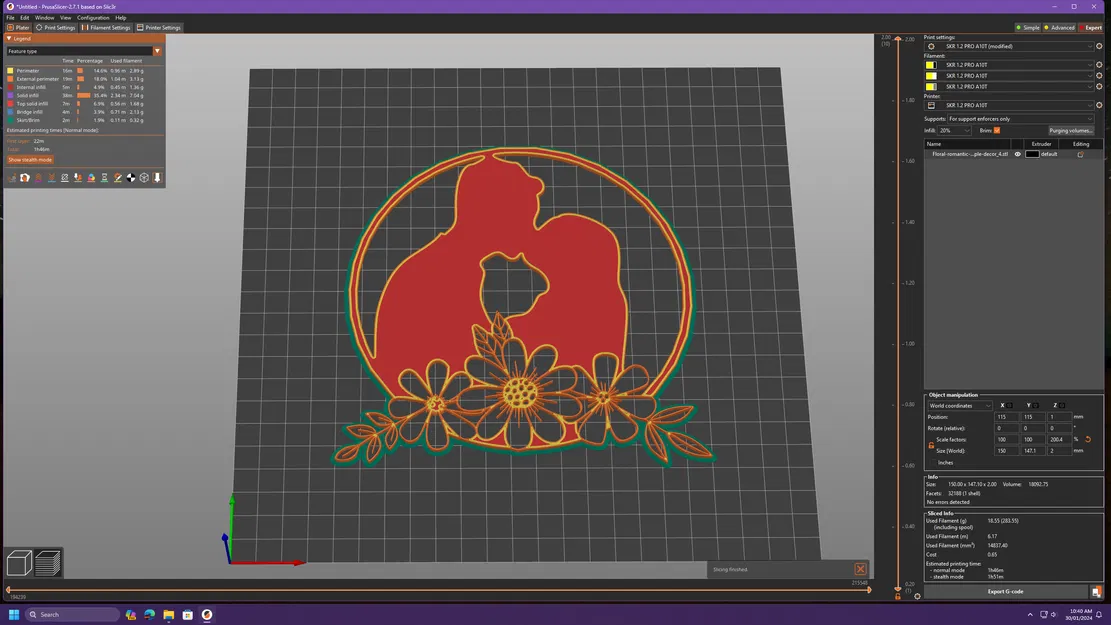The image size is (1111, 625).
Task: Click Show stealth mode button
Action: point(30,160)
